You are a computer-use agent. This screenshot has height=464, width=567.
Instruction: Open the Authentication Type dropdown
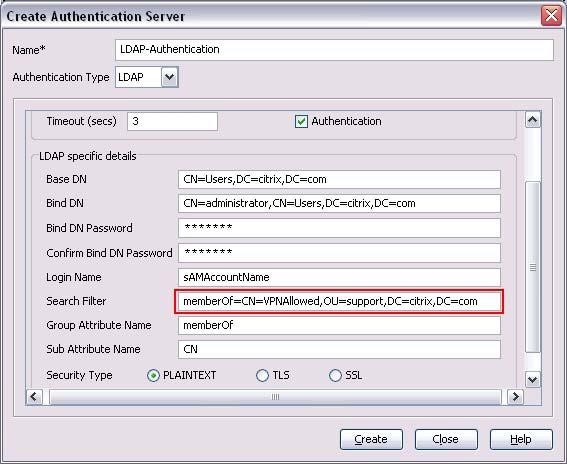click(170, 77)
